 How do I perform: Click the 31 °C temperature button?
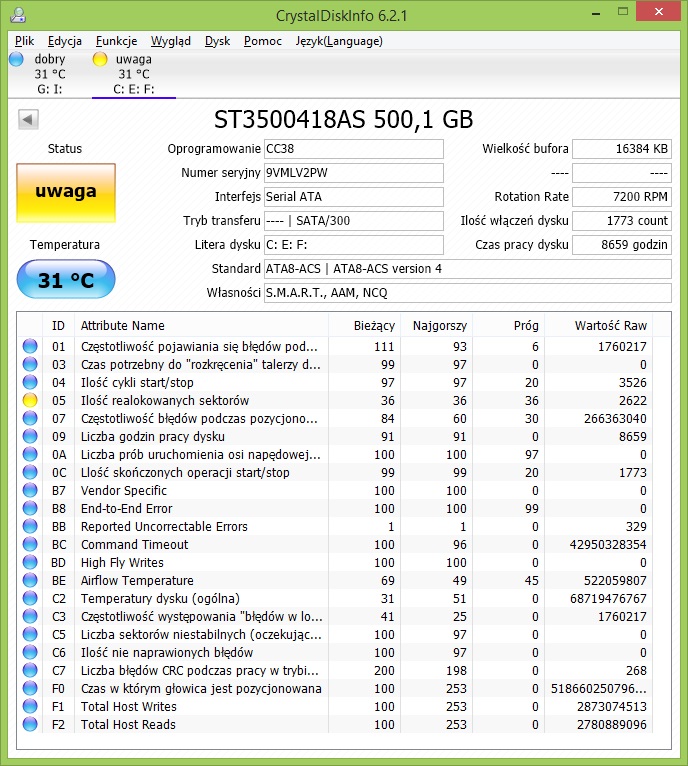click(x=66, y=279)
